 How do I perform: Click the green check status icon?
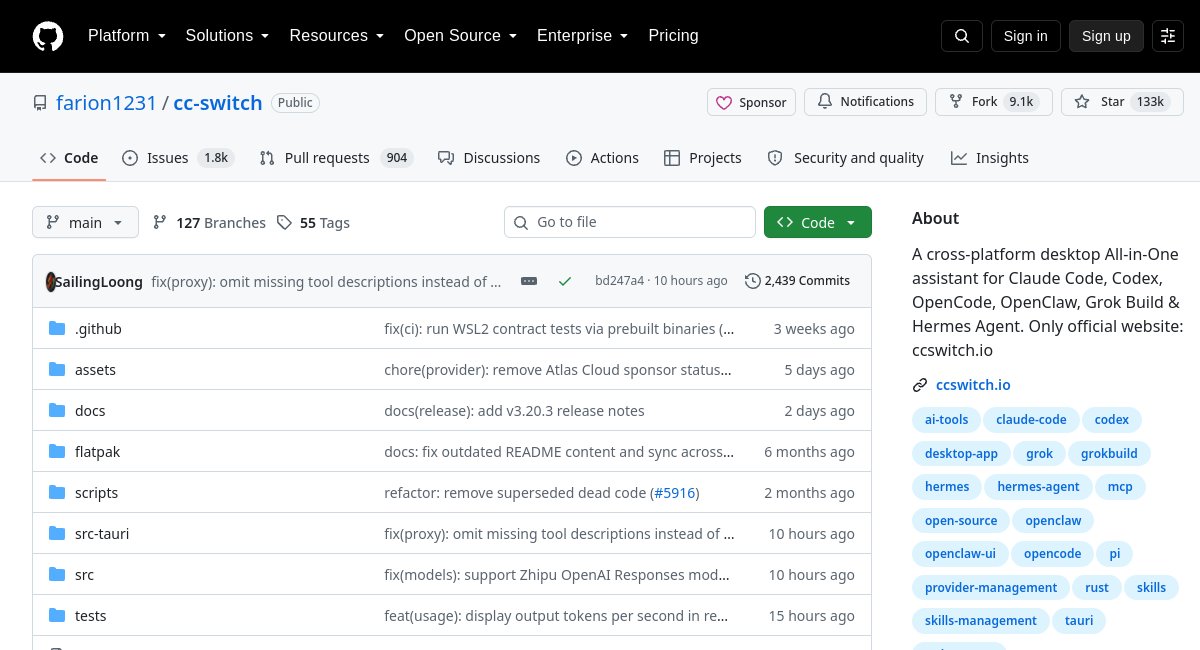[x=565, y=281]
